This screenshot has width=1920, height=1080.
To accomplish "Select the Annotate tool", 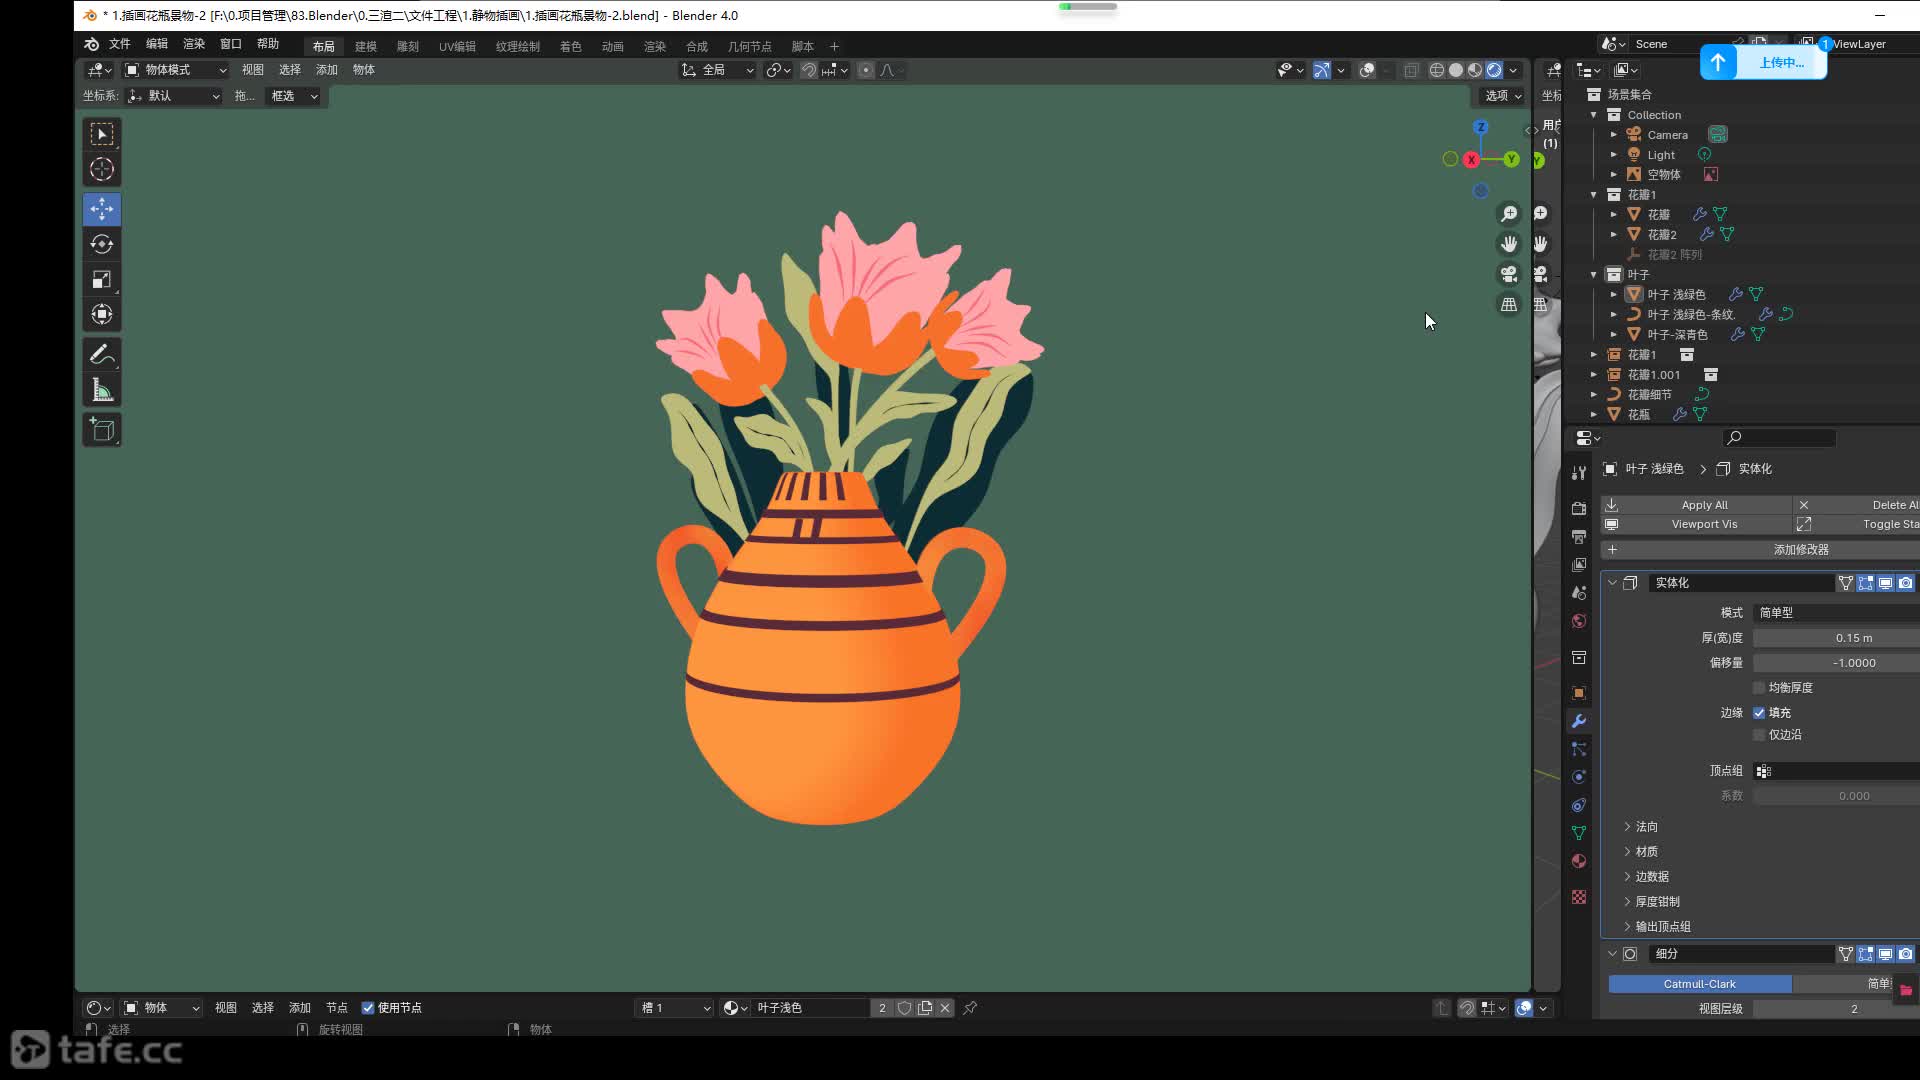I will pyautogui.click(x=102, y=355).
